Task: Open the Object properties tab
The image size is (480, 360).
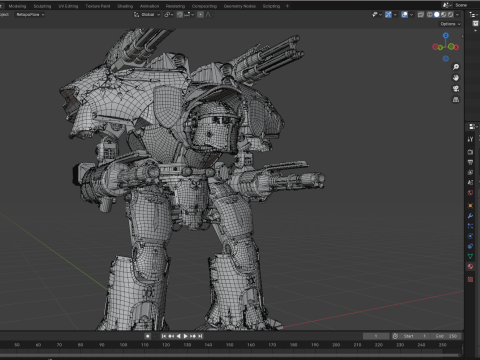Action: 470,205
